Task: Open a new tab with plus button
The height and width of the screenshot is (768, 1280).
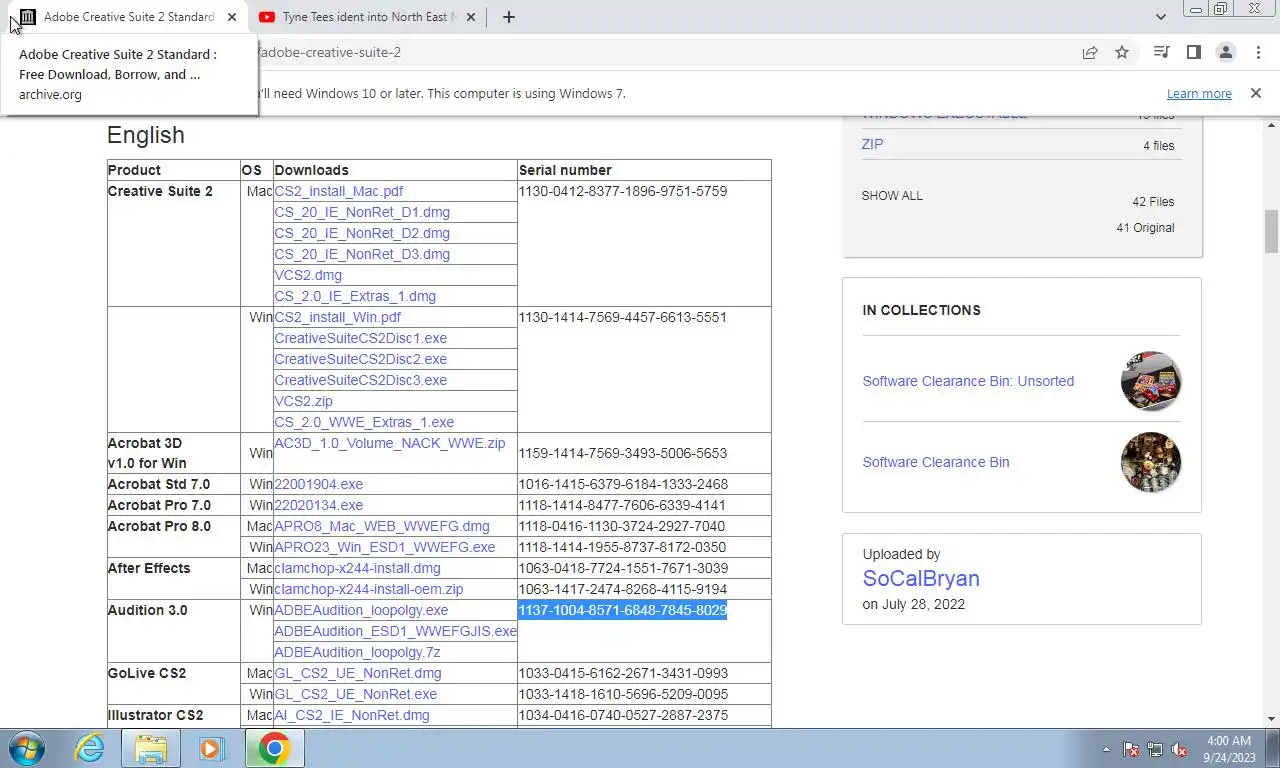Action: 508,17
